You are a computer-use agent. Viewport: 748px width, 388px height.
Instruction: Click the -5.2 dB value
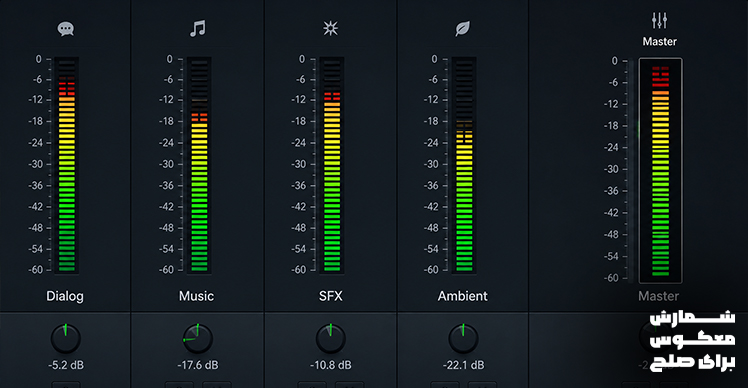pos(66,366)
